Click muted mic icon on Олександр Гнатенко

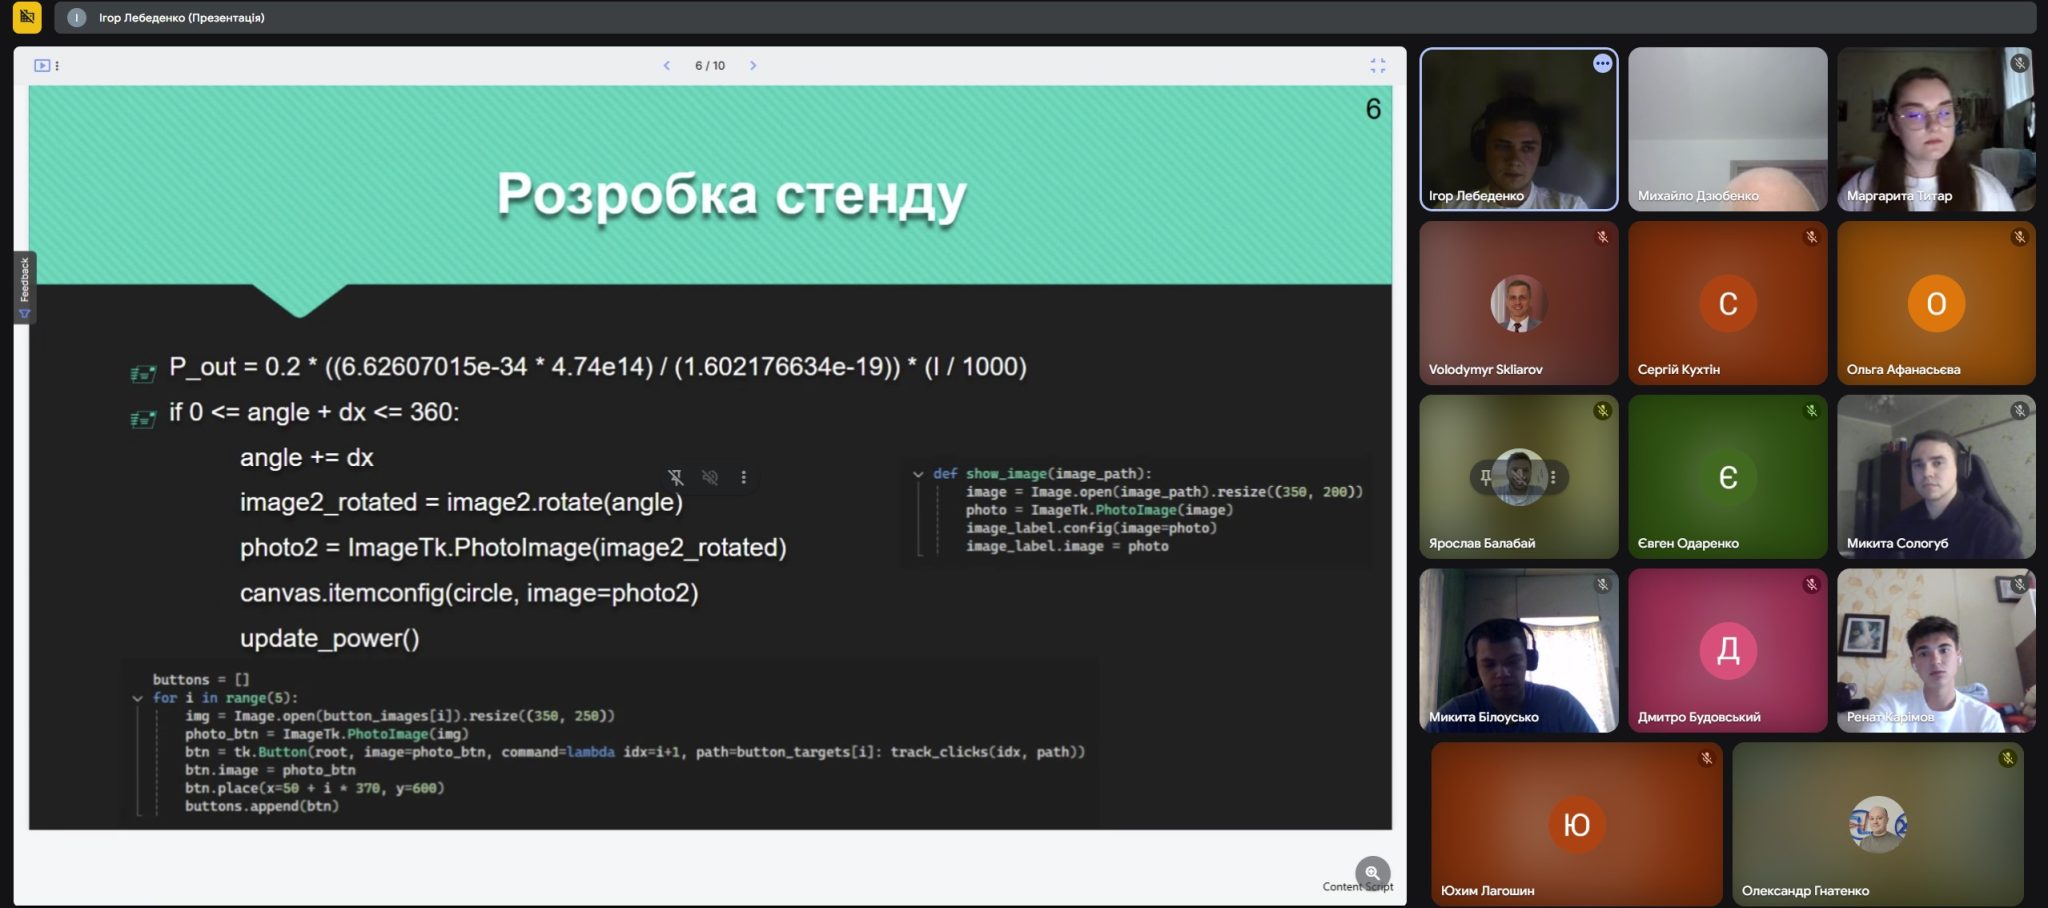pyautogui.click(x=2007, y=759)
